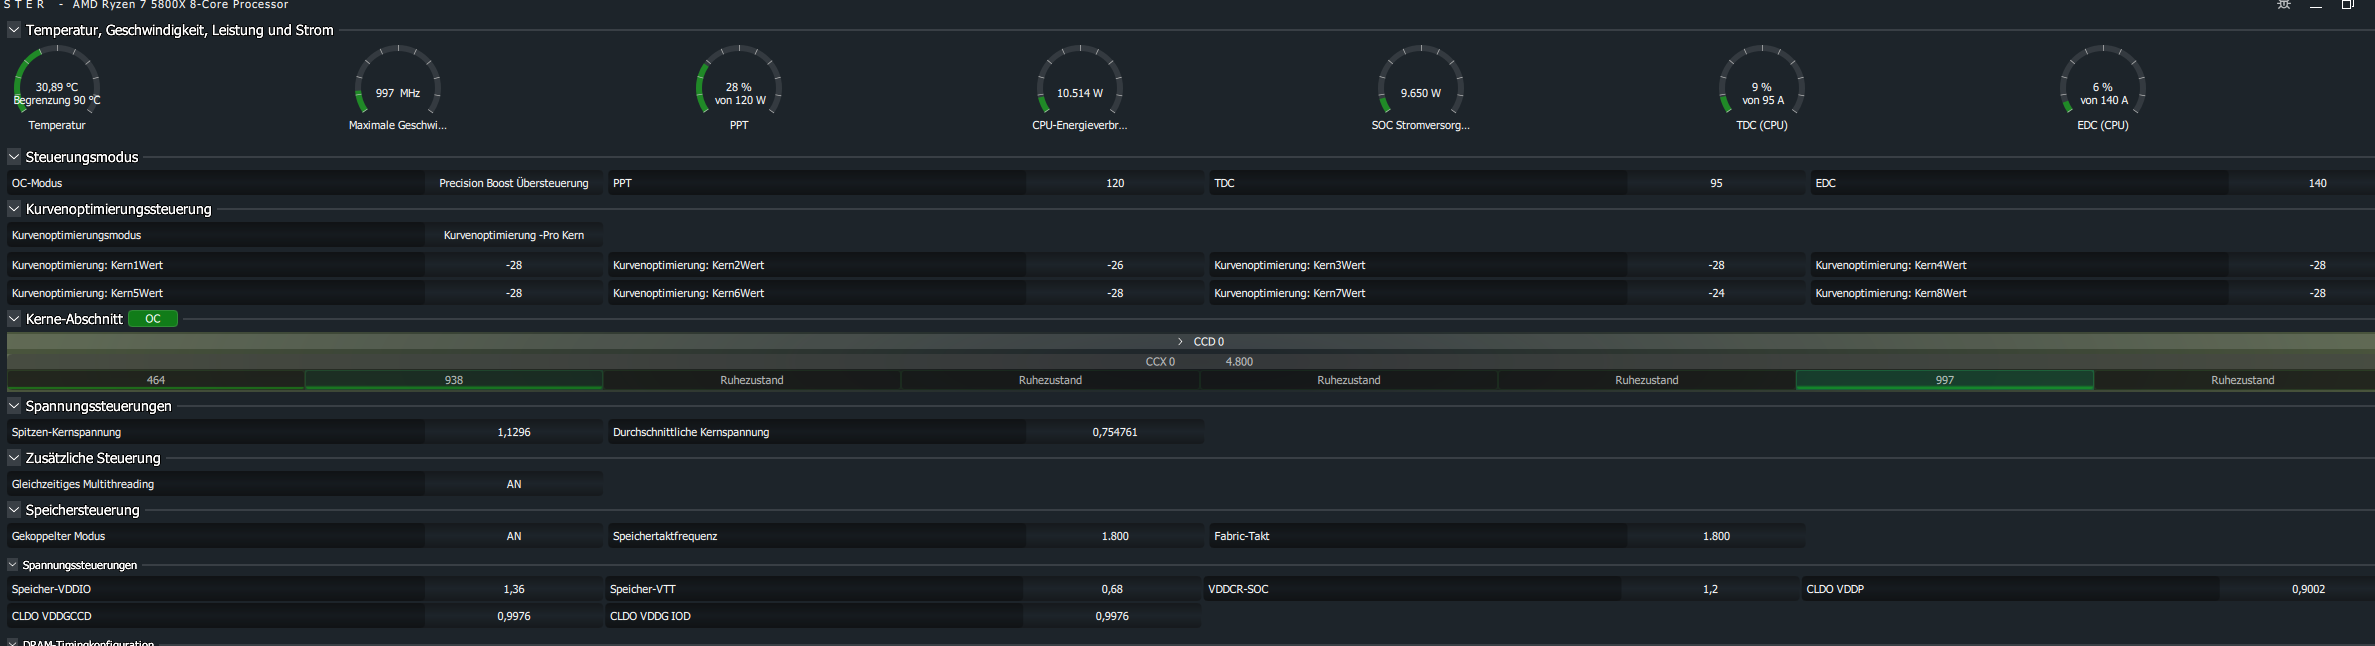Click Kern3Wert curve optimizer value -28

[x=1716, y=265]
